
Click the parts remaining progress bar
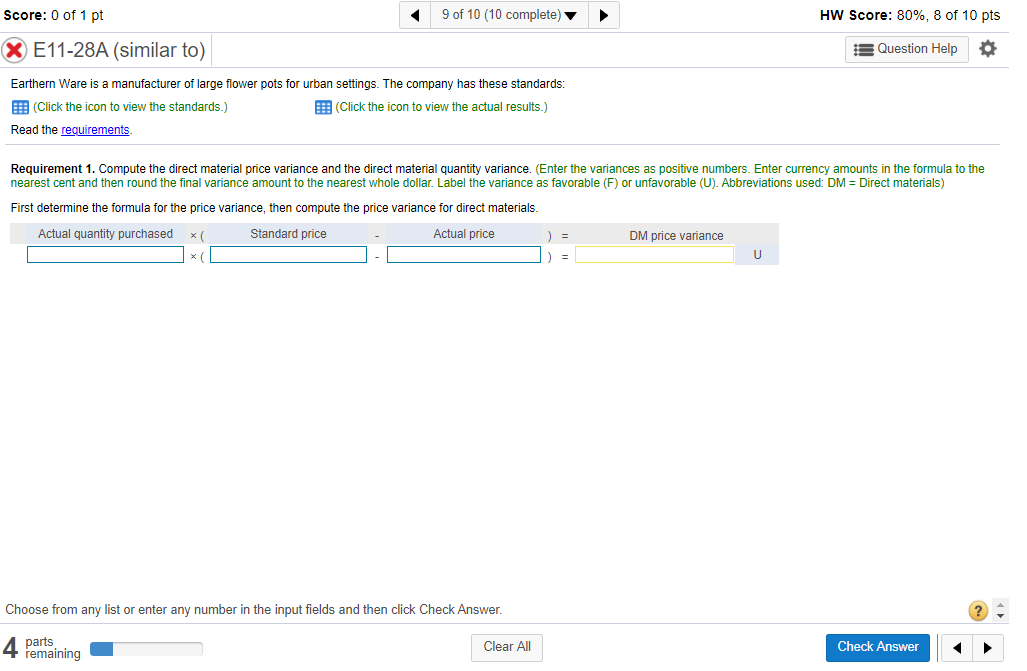pyautogui.click(x=145, y=647)
